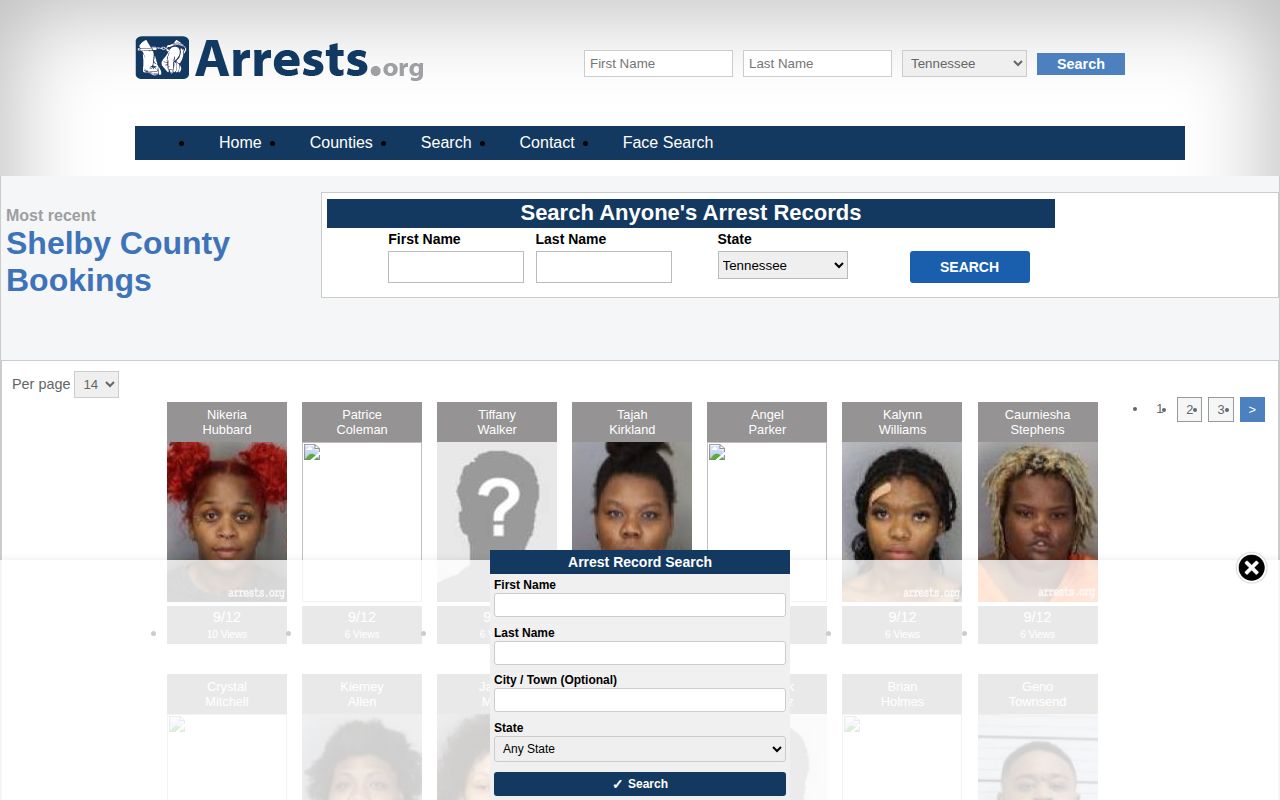The width and height of the screenshot is (1280, 800).
Task: Open the Face Search menu item
Action: click(668, 143)
